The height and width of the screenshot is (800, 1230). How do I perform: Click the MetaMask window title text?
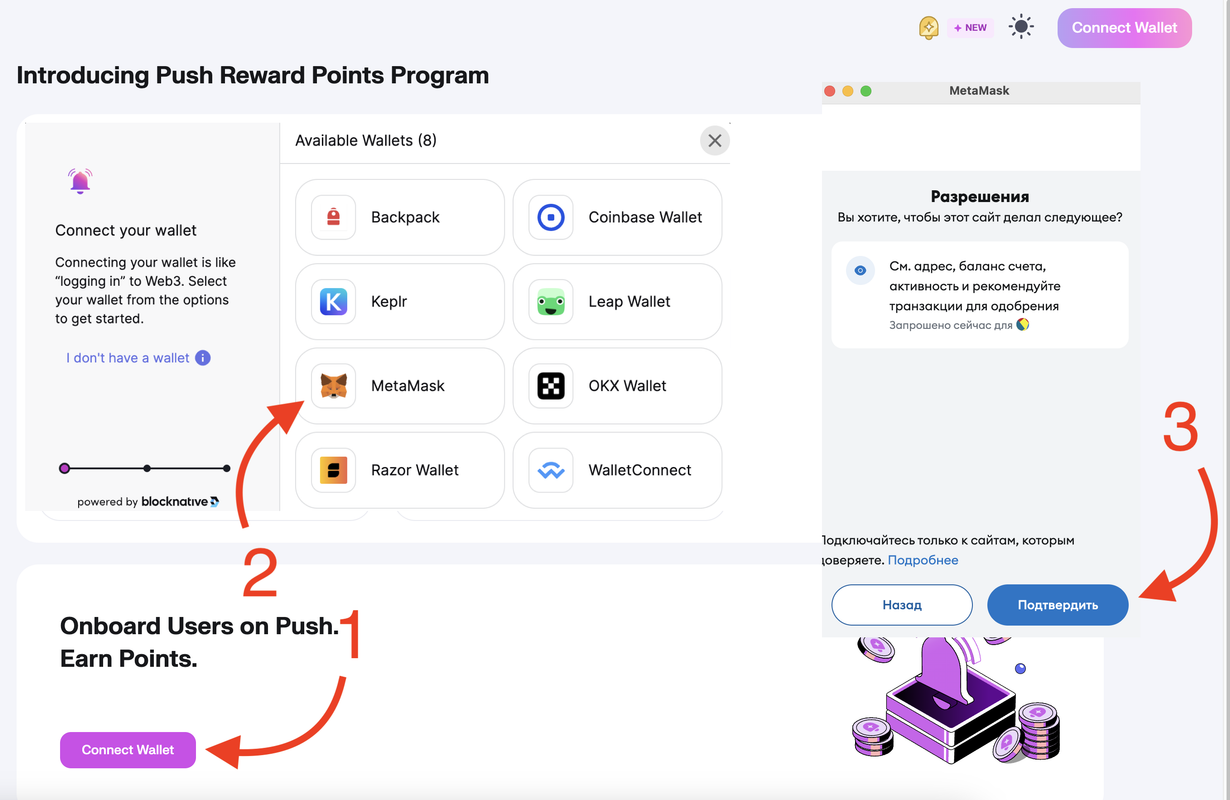pyautogui.click(x=979, y=91)
